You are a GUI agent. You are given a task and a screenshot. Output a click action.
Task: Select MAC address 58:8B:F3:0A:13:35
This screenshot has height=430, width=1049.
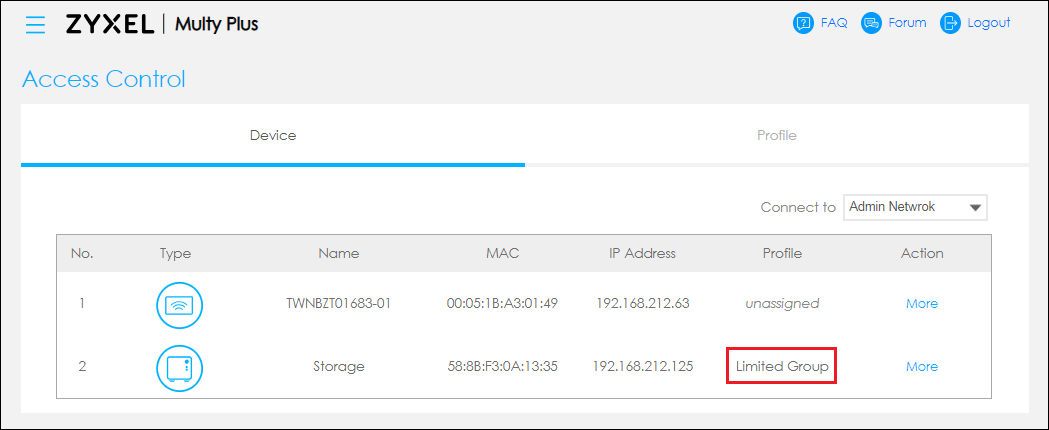(x=502, y=366)
